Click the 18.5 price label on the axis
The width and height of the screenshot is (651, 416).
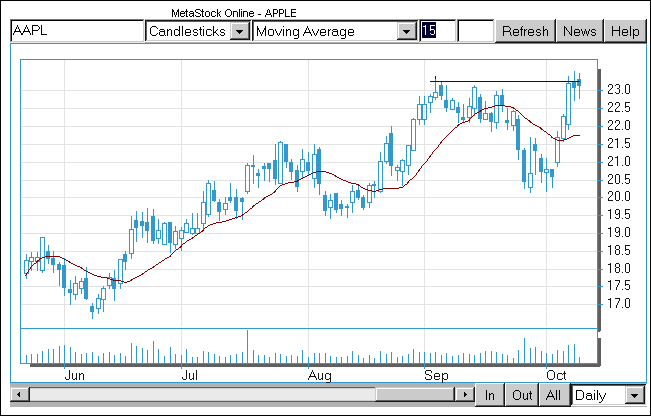[x=619, y=250]
